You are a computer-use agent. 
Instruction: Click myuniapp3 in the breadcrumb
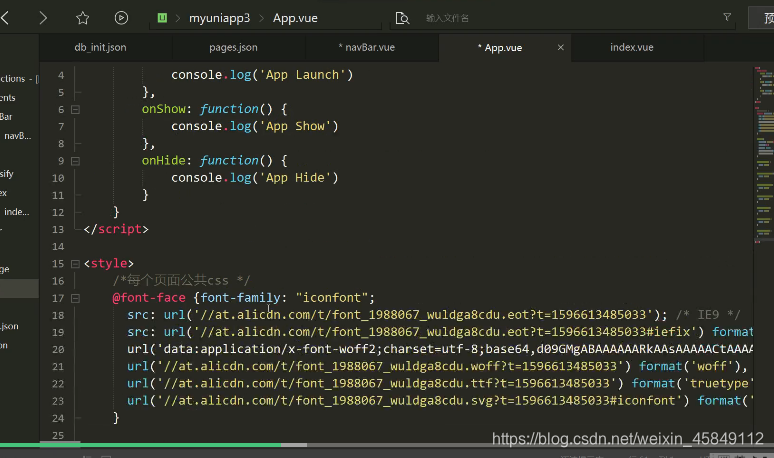coord(219,18)
